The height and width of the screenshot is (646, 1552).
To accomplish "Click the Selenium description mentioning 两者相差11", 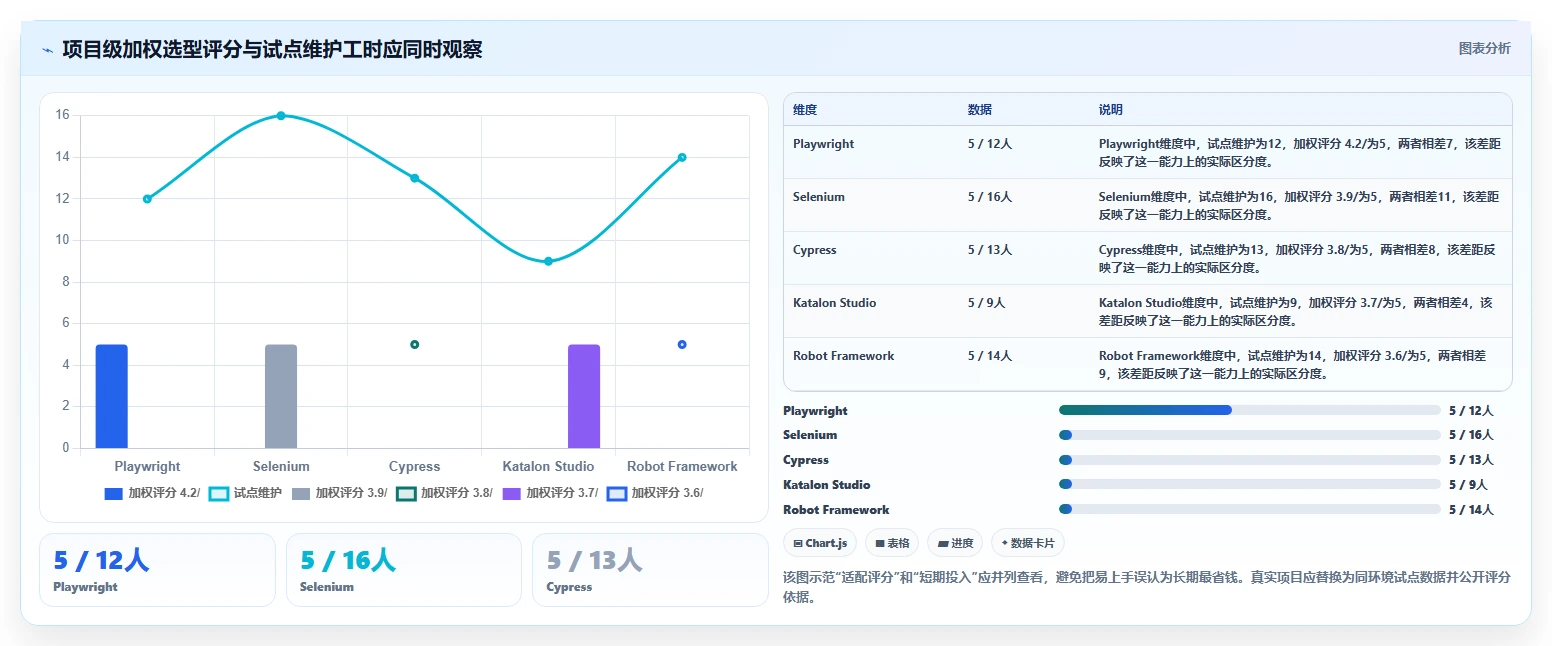I will [x=1299, y=205].
